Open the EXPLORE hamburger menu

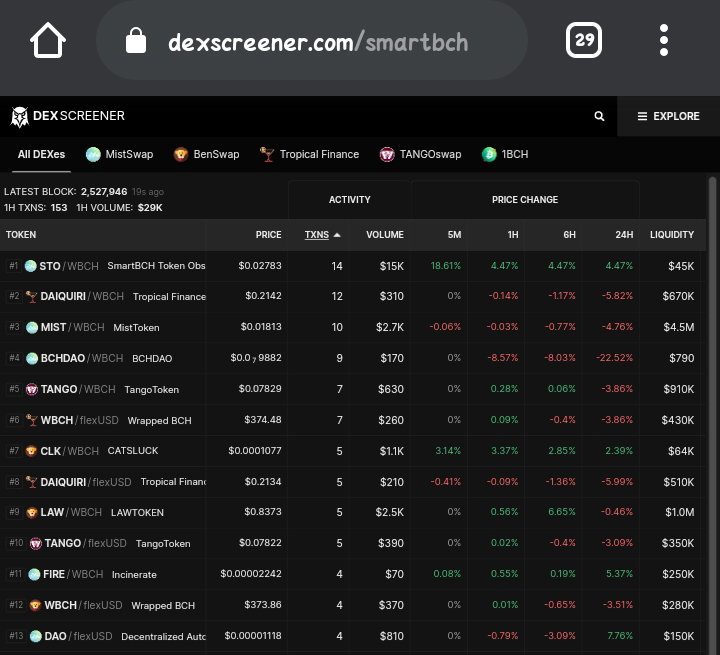669,116
